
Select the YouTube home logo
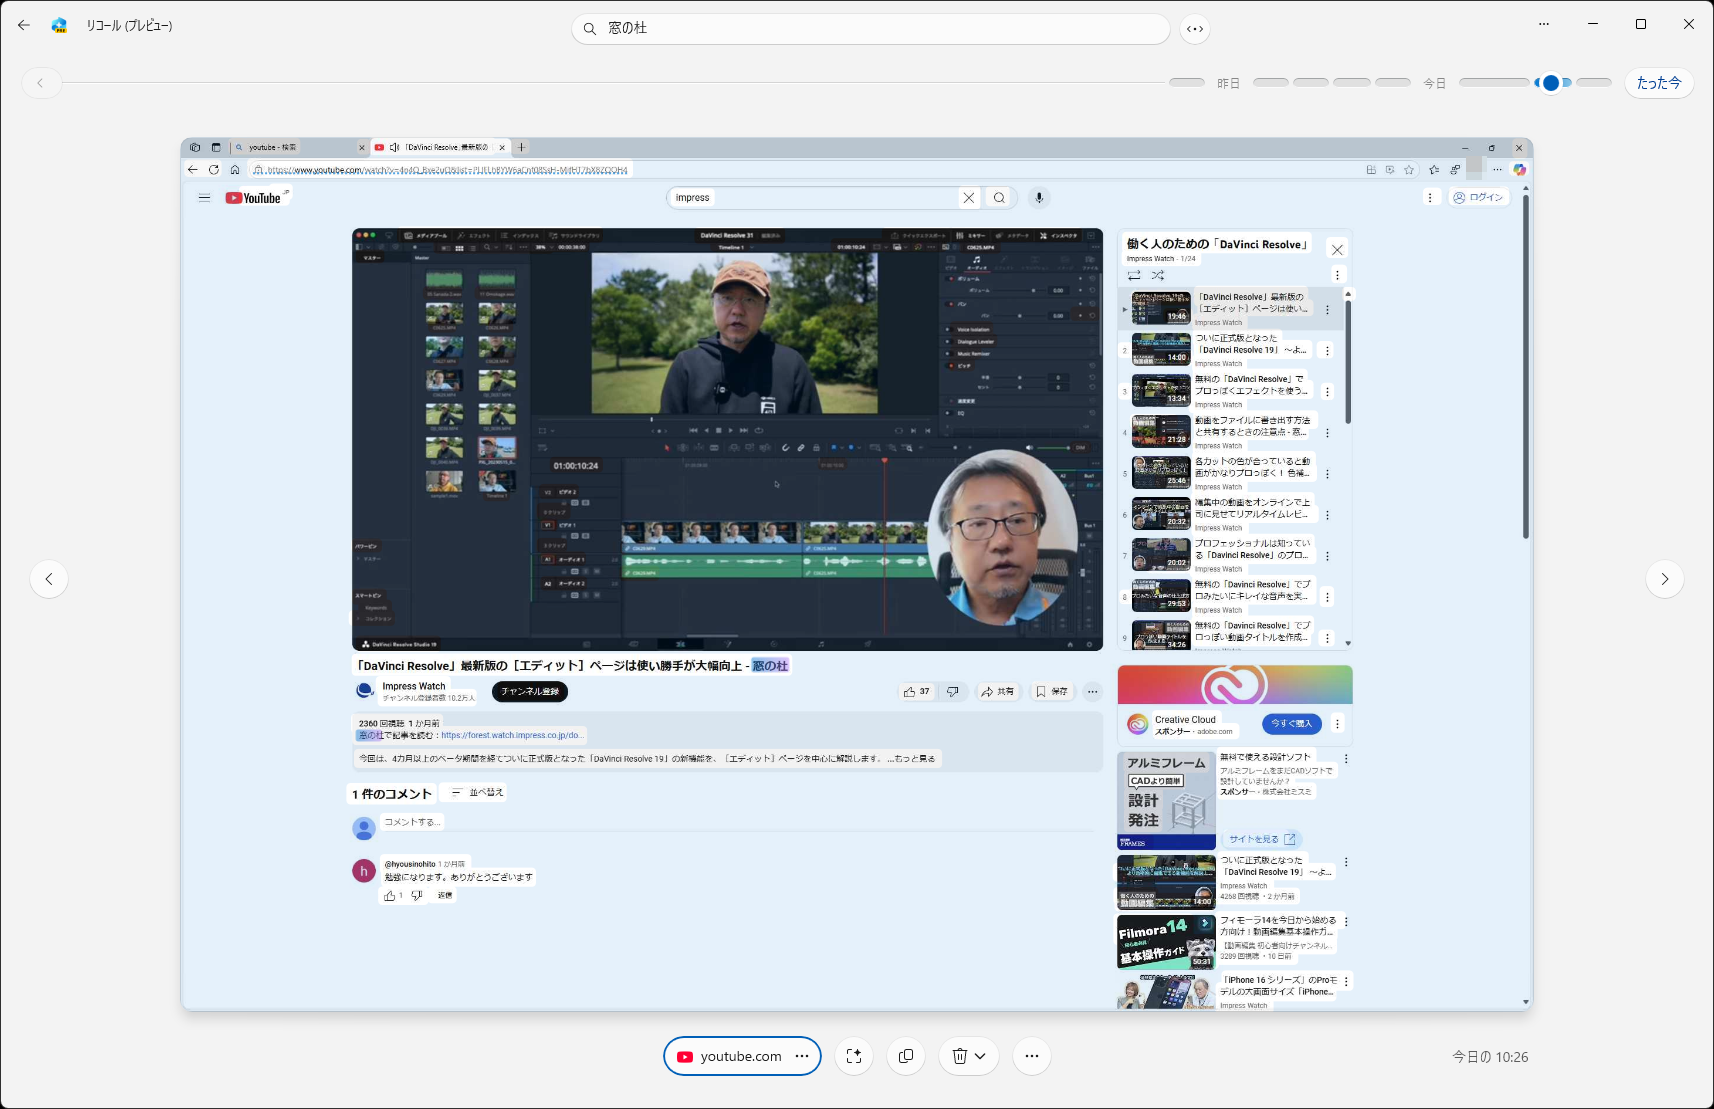point(256,197)
